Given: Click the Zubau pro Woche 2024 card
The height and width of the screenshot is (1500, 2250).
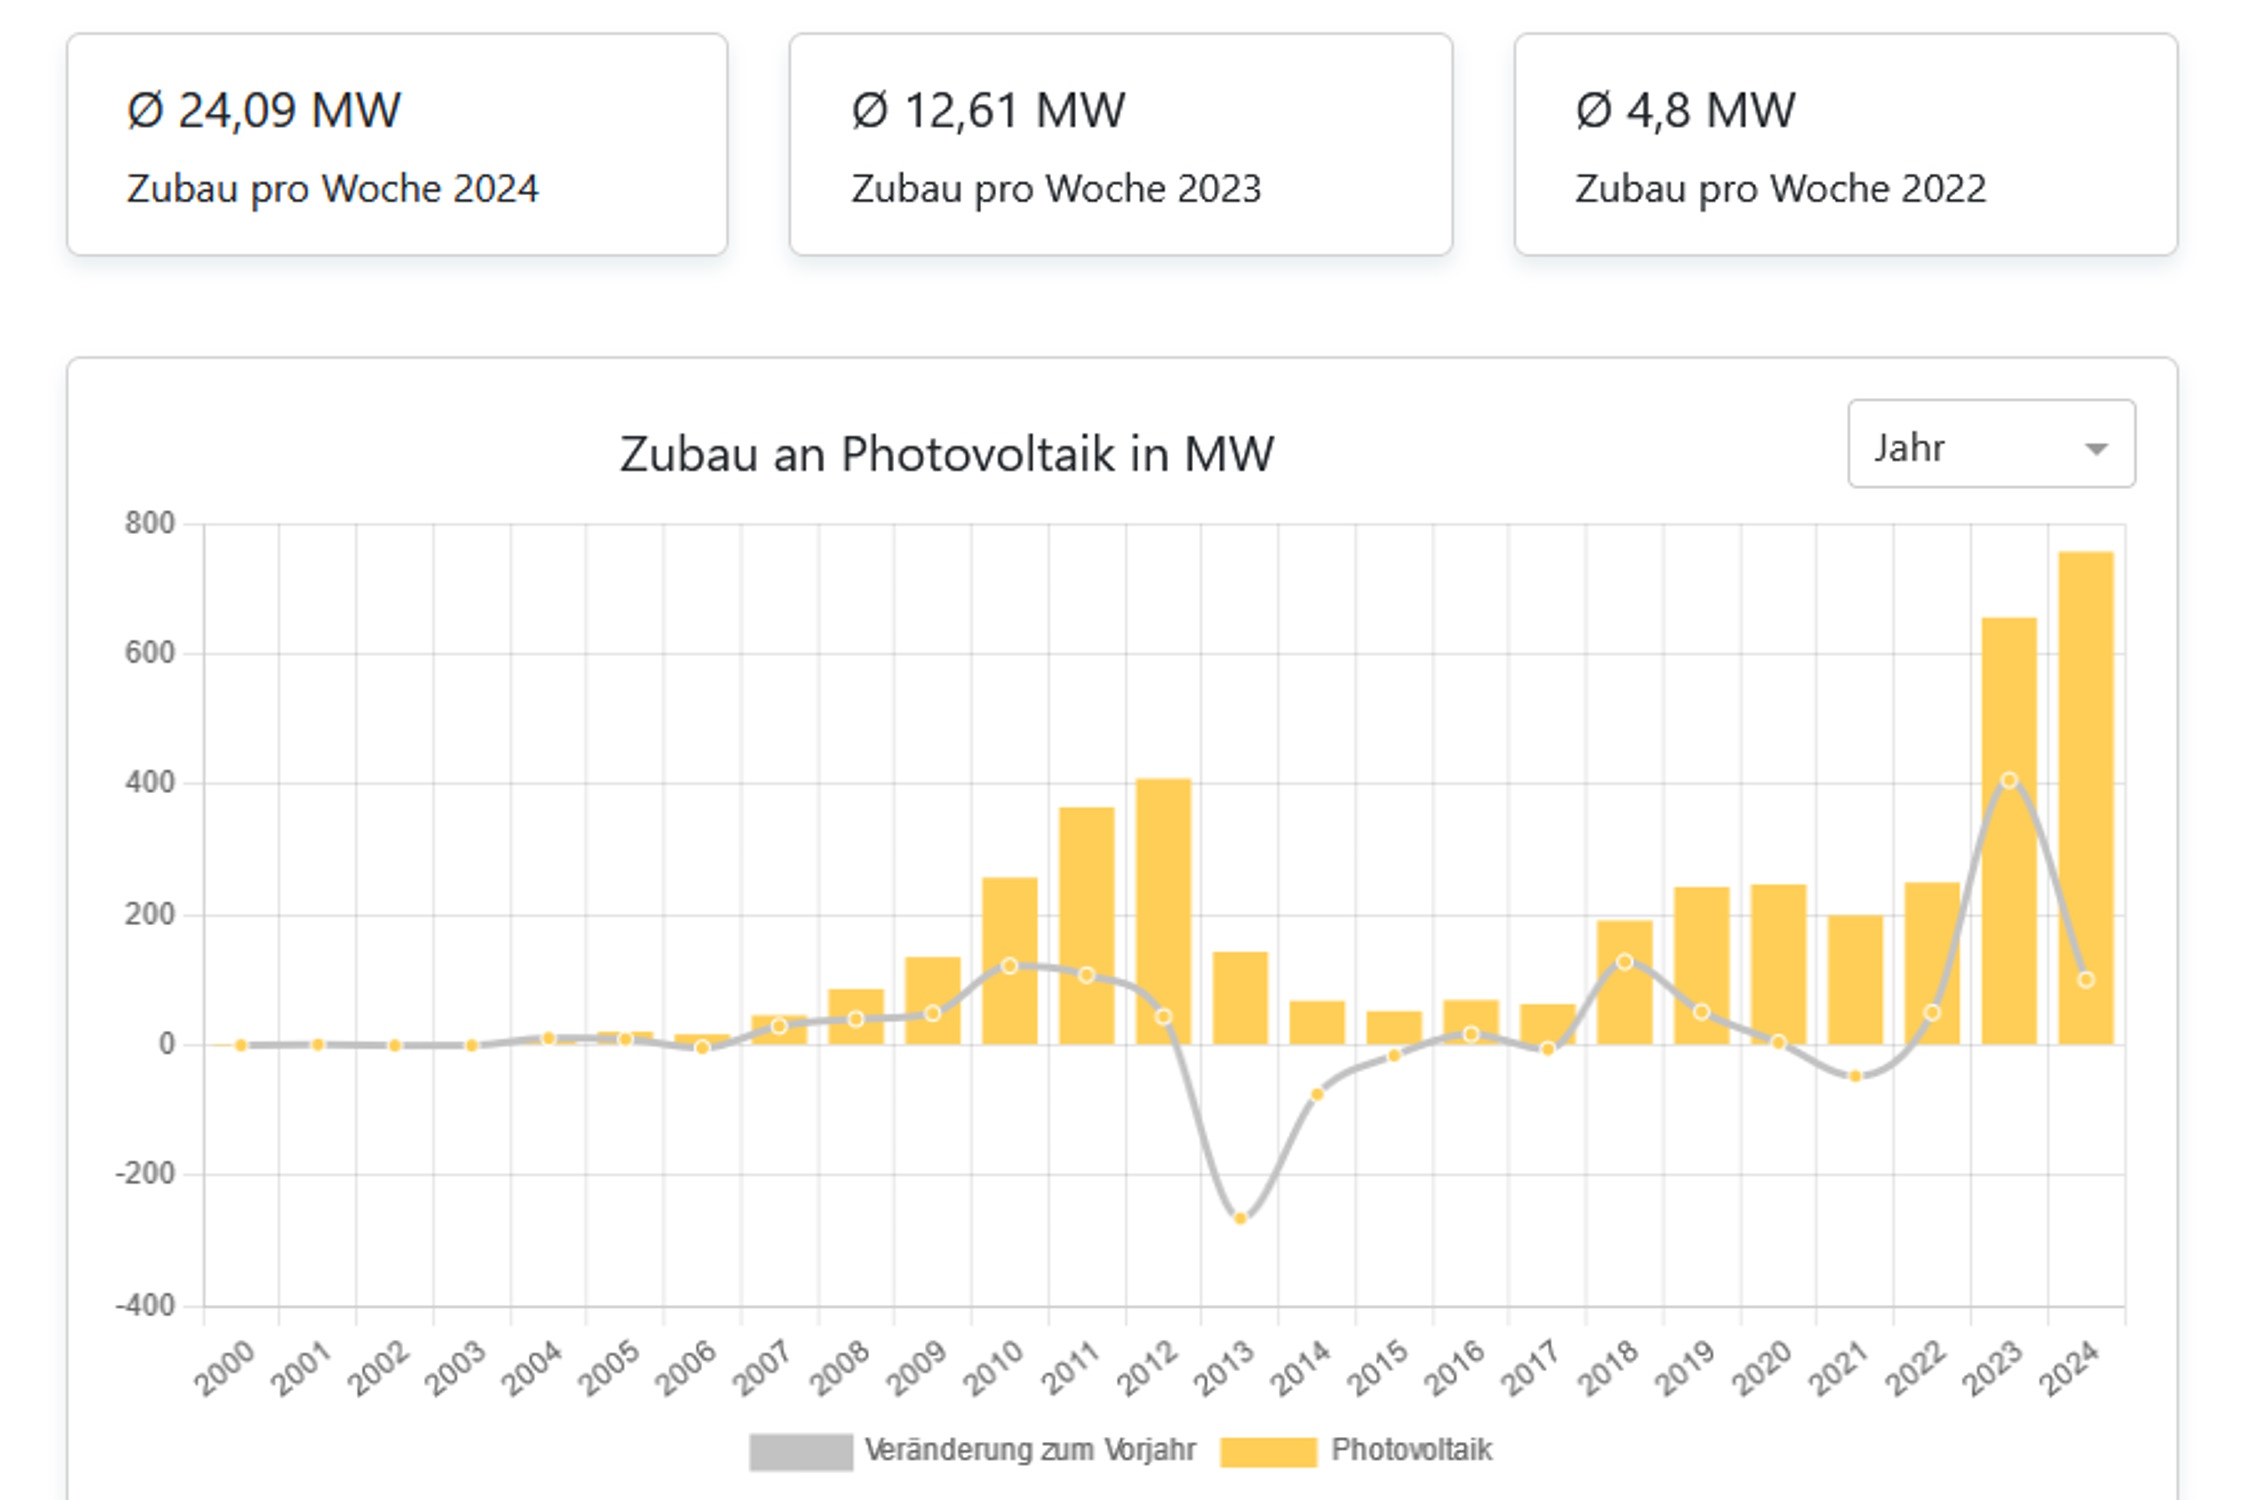Looking at the screenshot, I should [x=397, y=145].
